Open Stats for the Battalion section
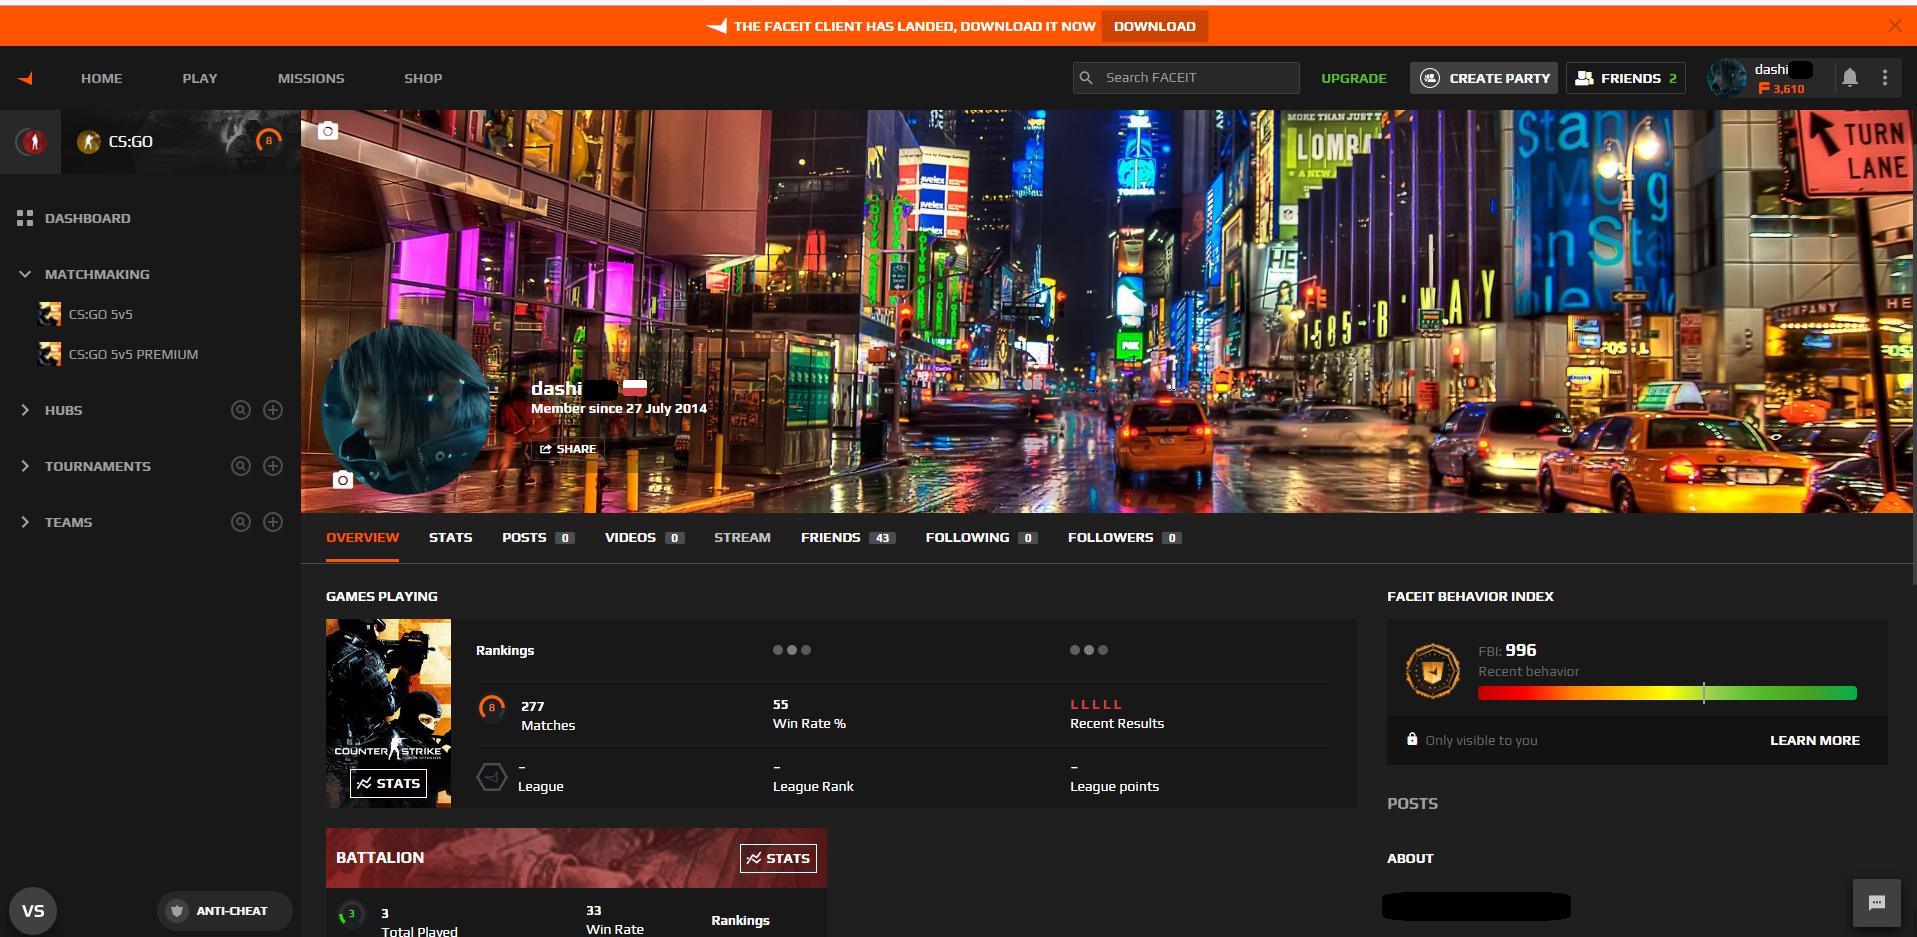This screenshot has height=937, width=1917. pos(778,858)
